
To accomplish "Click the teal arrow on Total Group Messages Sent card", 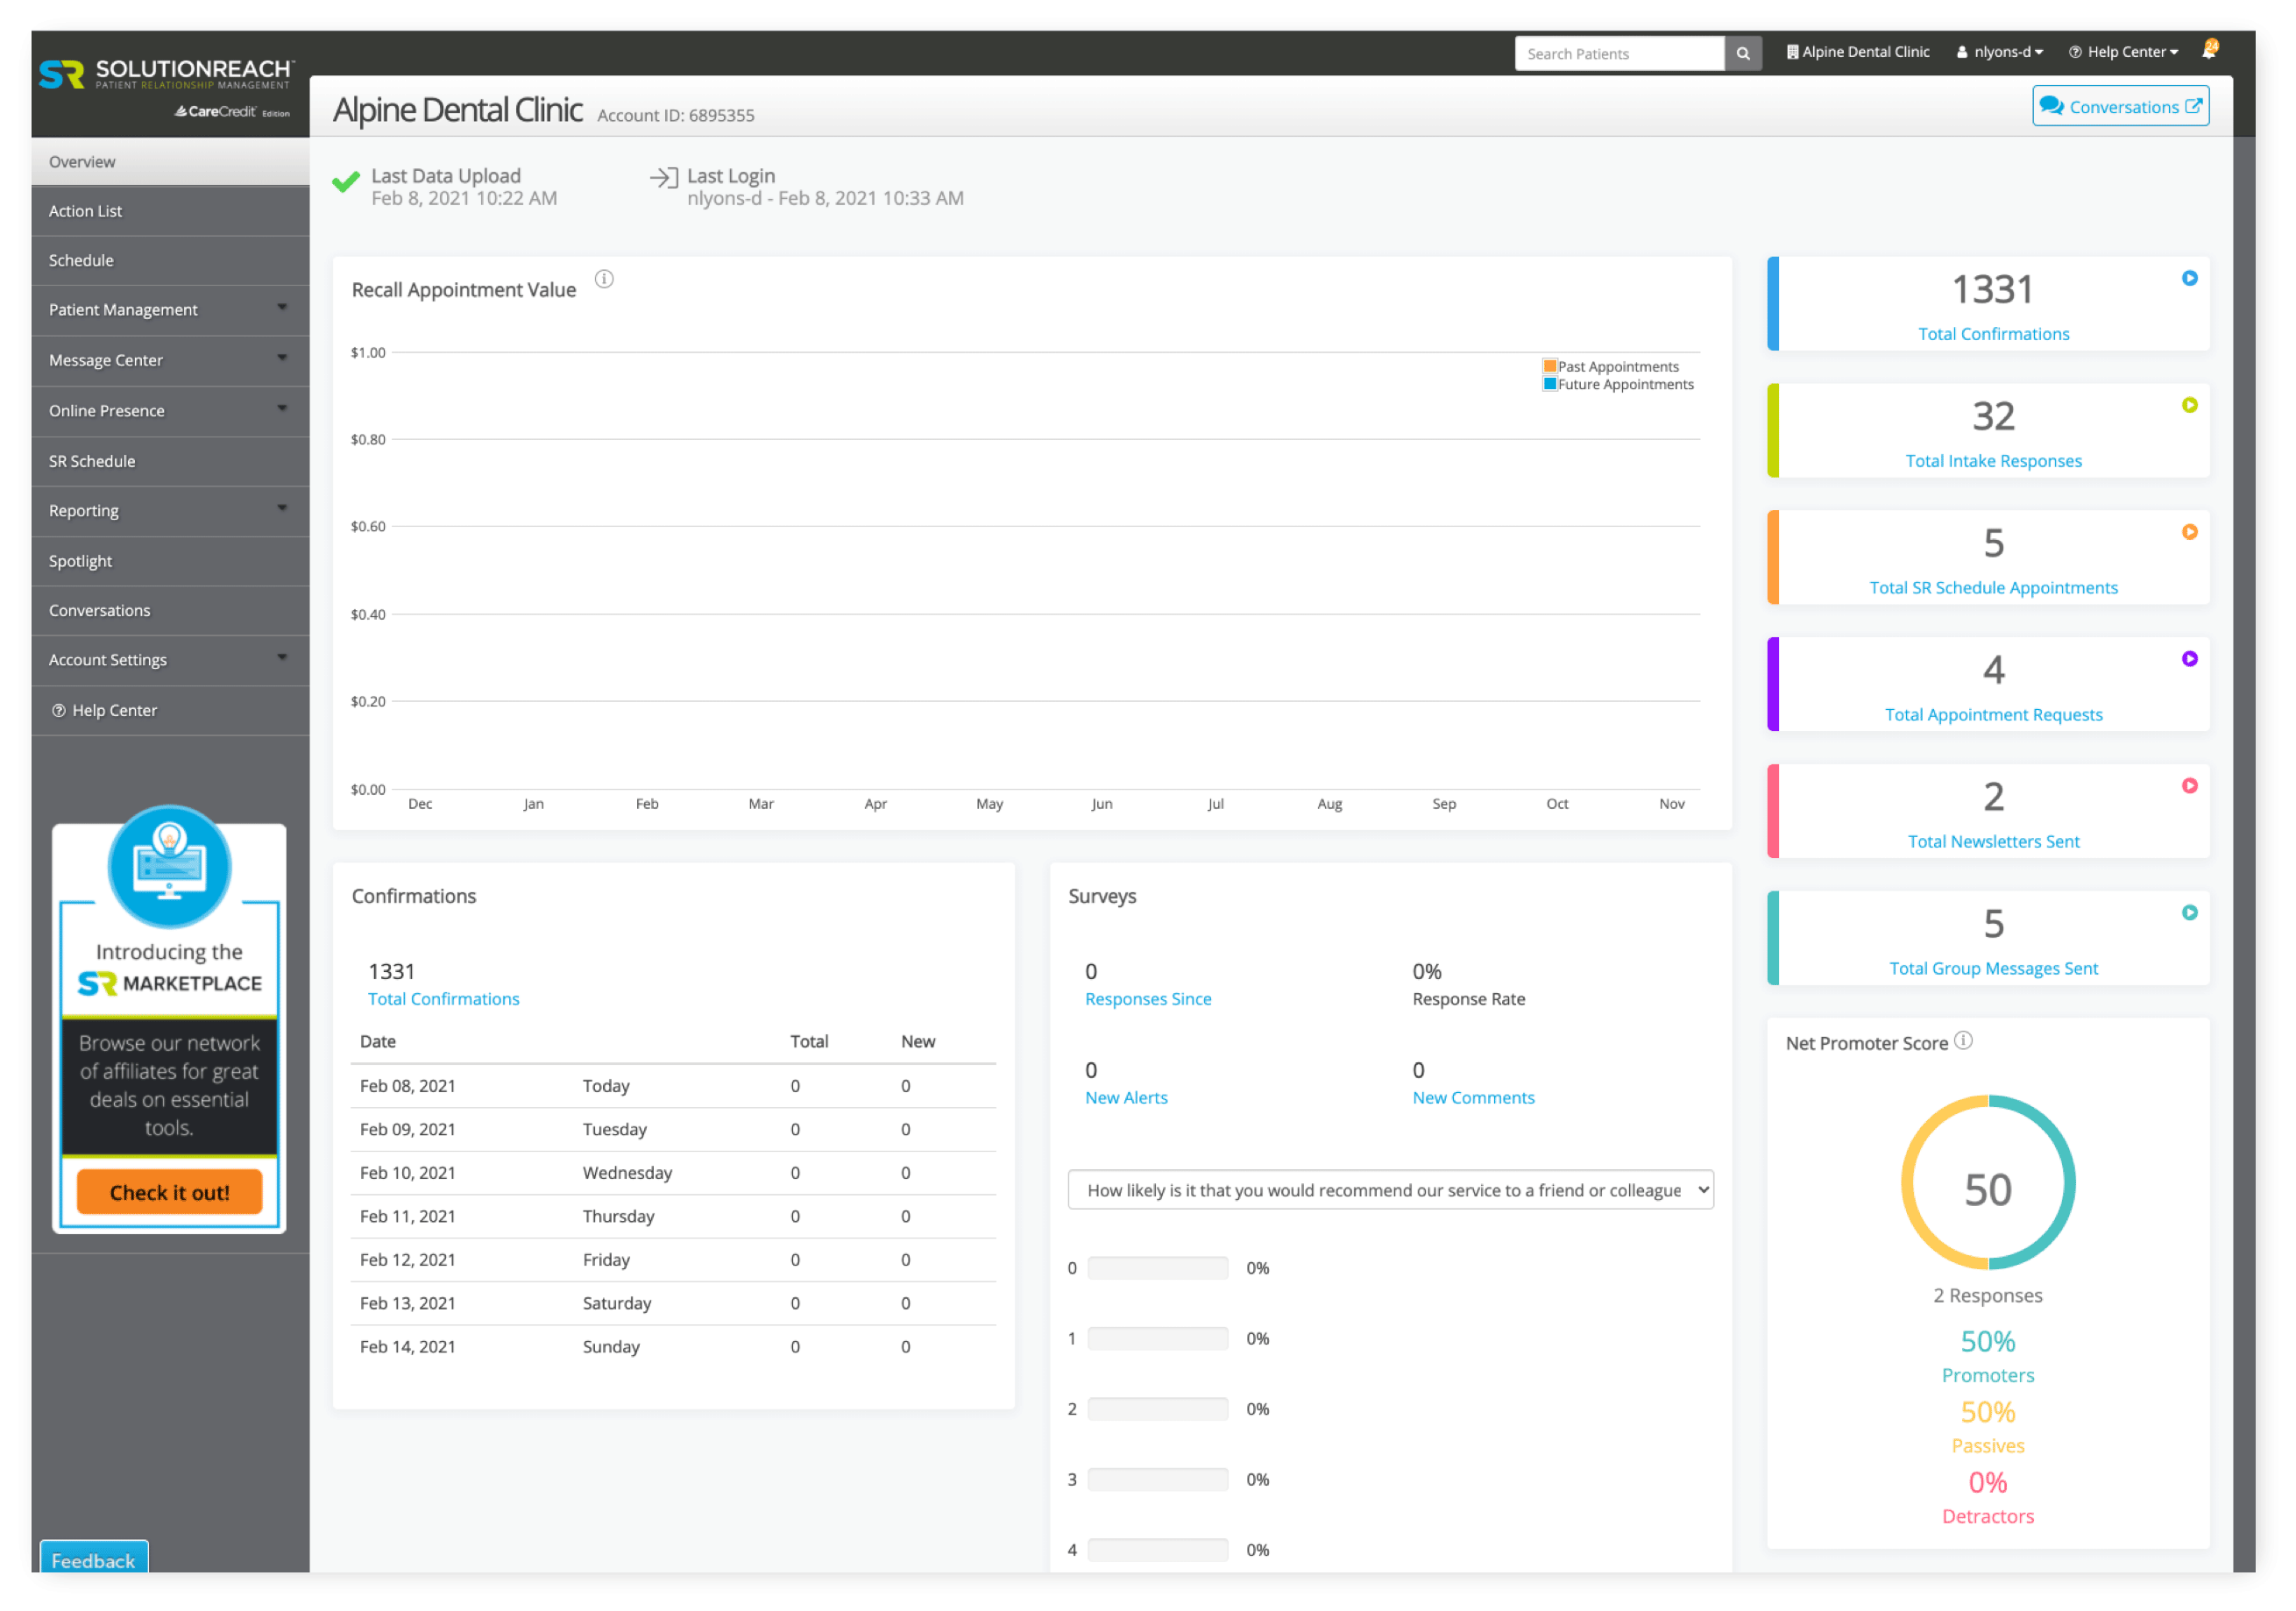I will coord(2189,913).
